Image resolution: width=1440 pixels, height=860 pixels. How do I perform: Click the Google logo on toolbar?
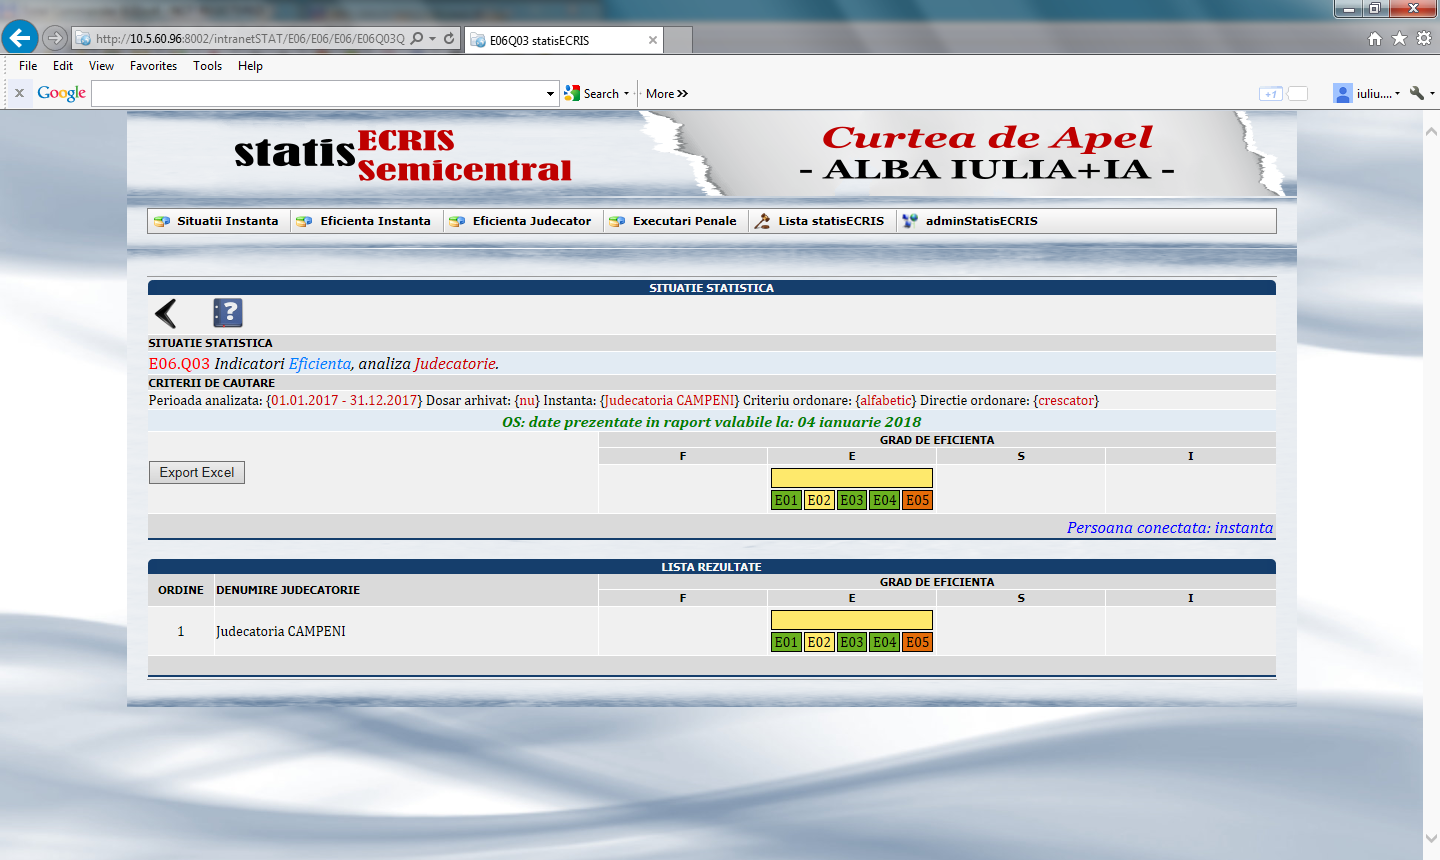62,93
